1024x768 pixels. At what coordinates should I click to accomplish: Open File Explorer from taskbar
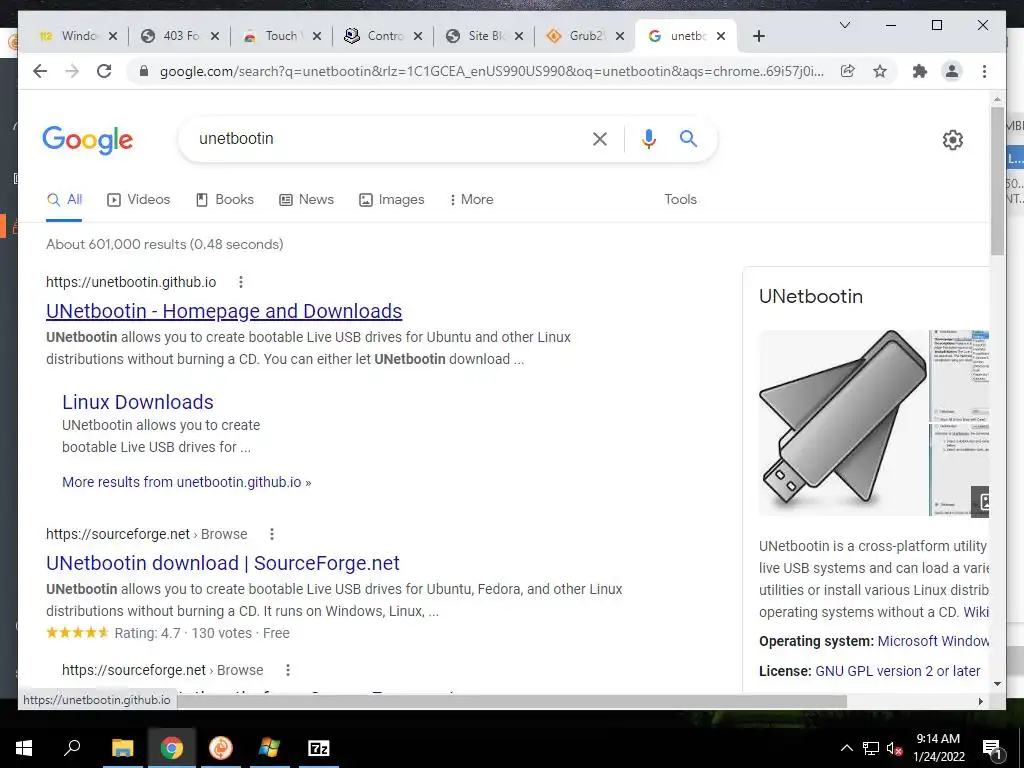122,748
